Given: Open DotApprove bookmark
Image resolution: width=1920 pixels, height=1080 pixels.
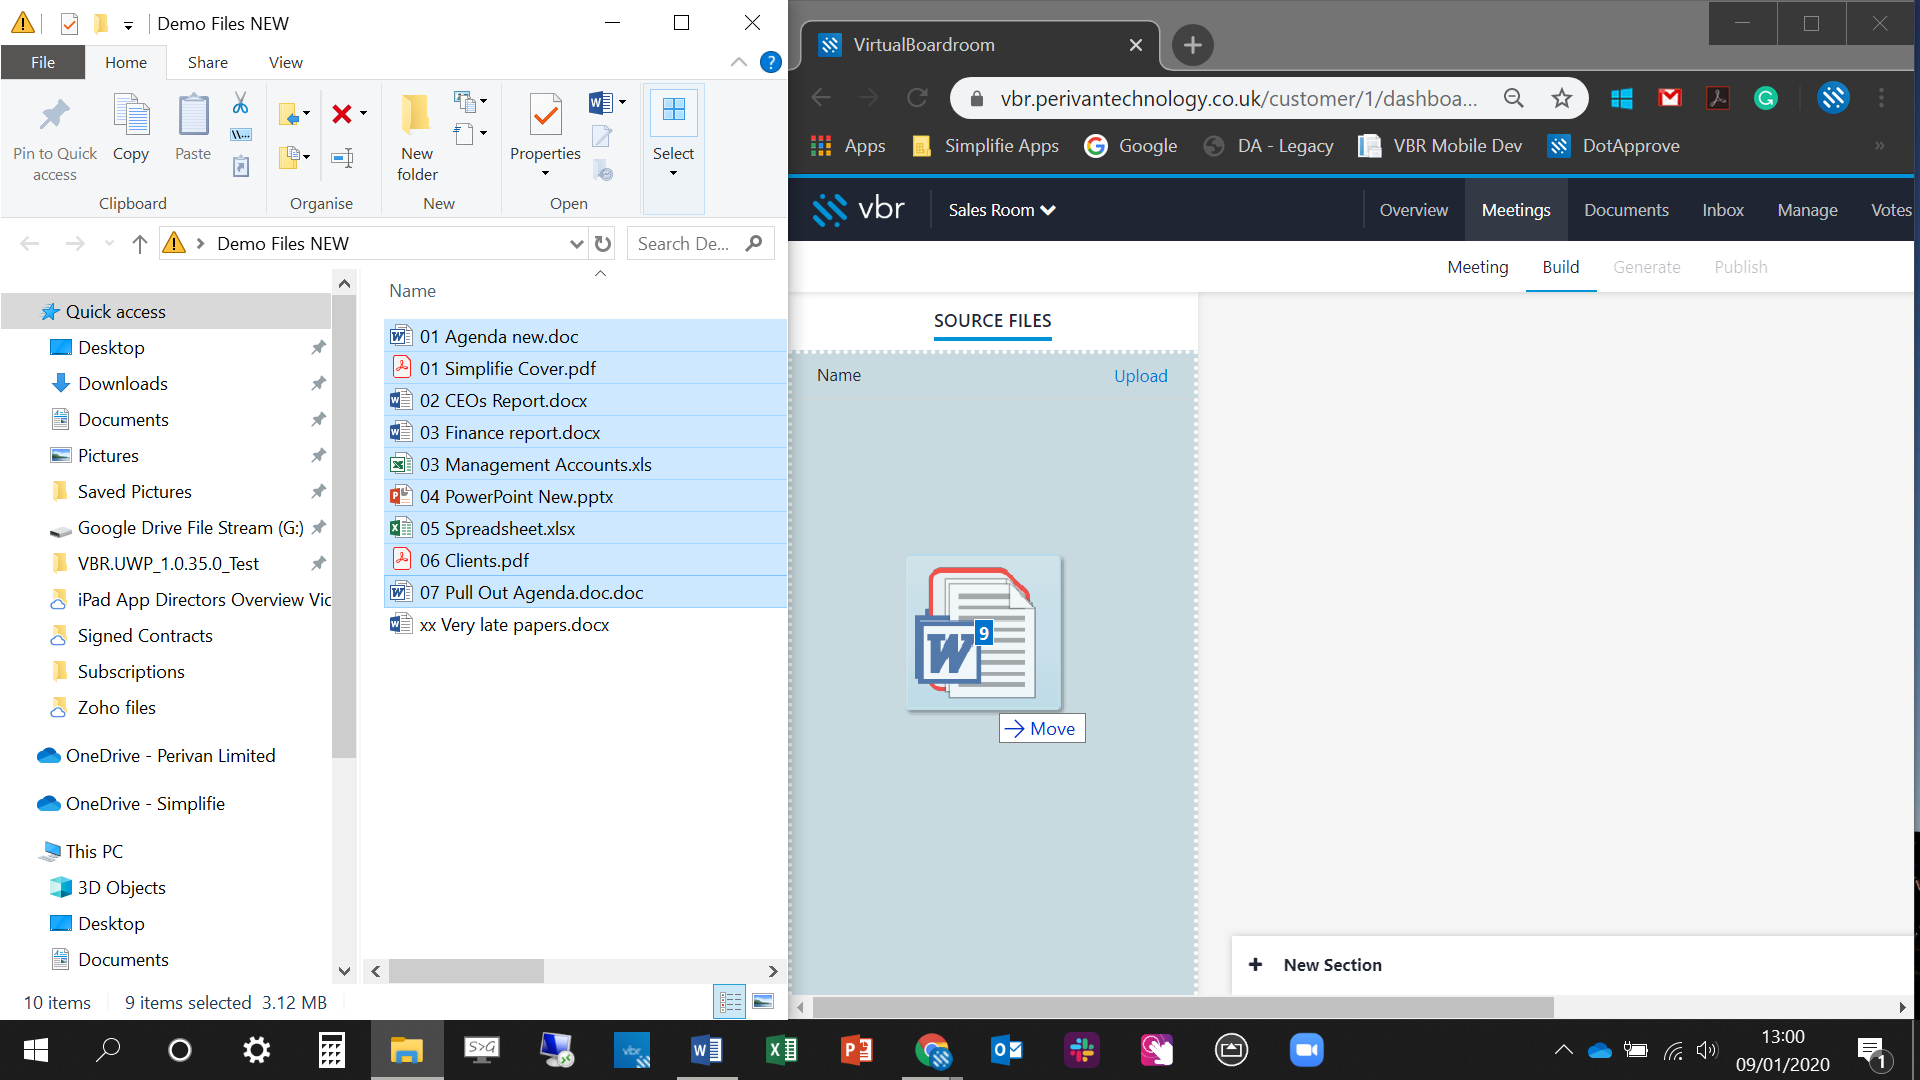Looking at the screenshot, I should pyautogui.click(x=1613, y=146).
